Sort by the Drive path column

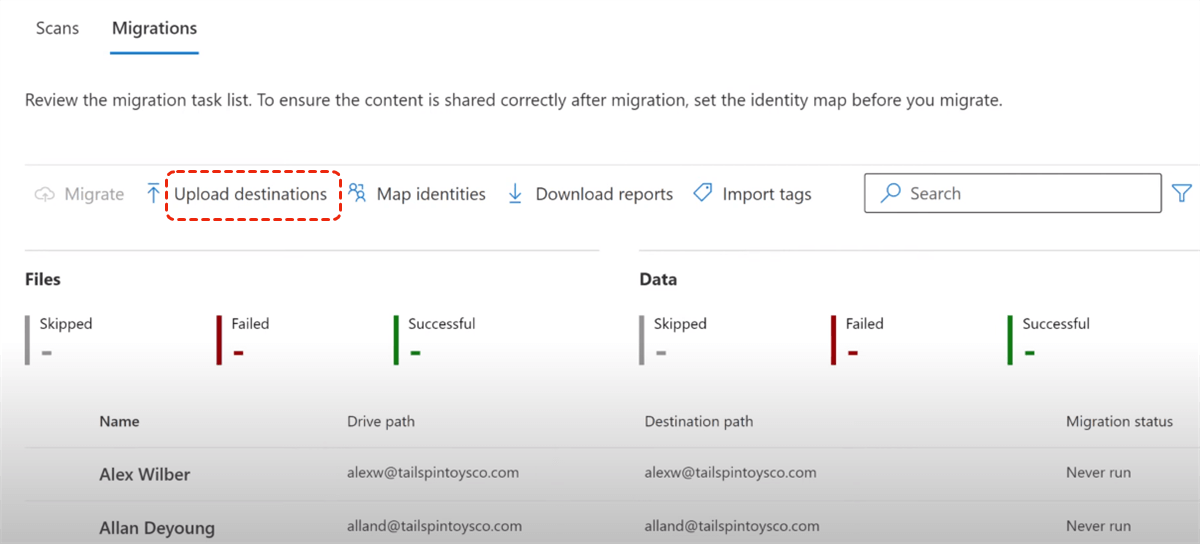(x=381, y=422)
